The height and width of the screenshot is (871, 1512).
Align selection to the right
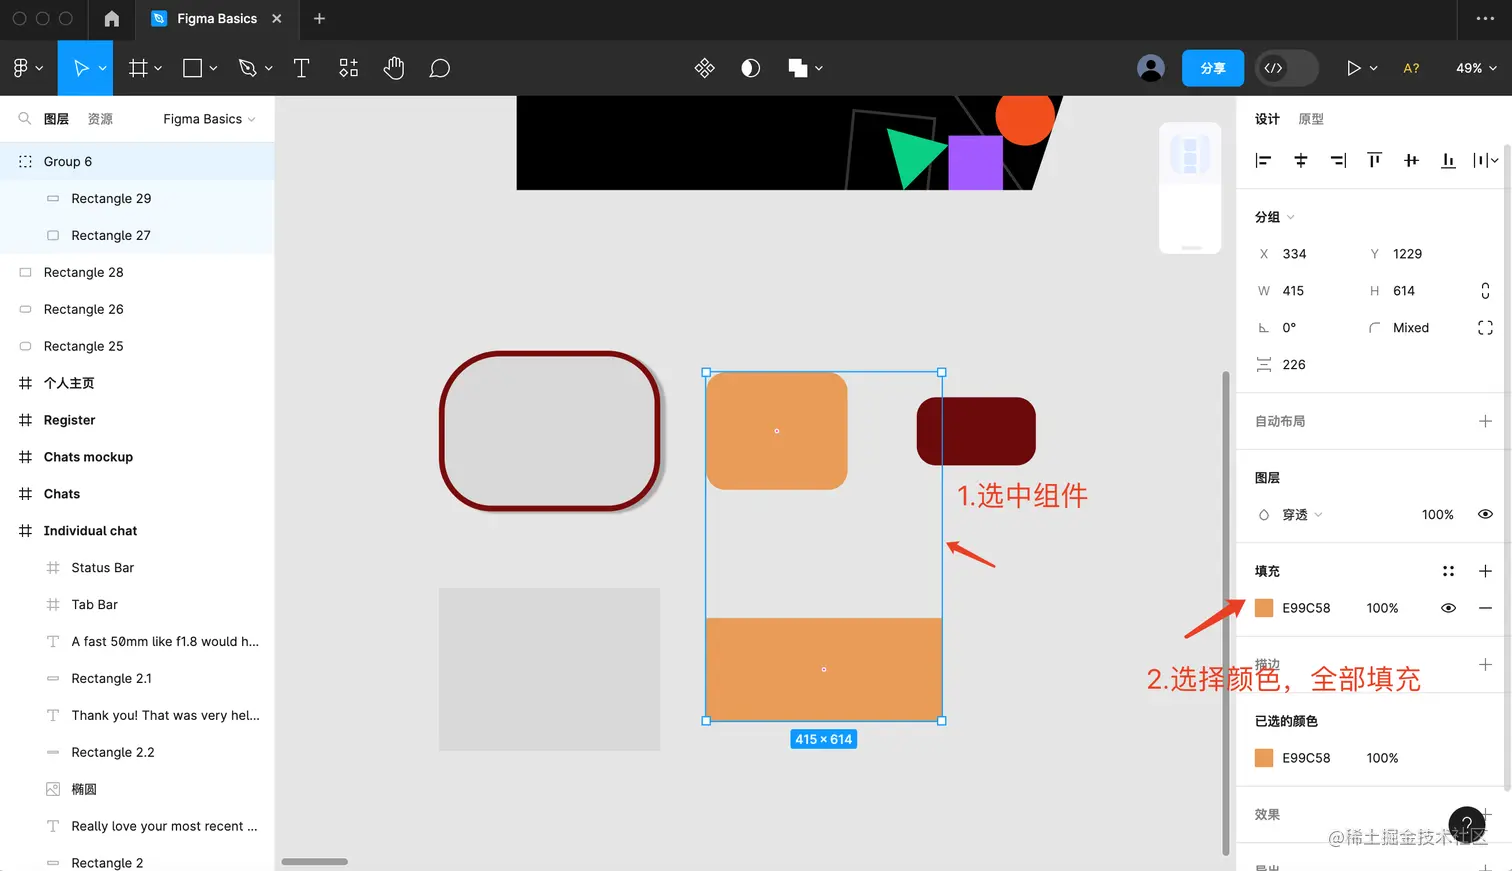(x=1338, y=160)
